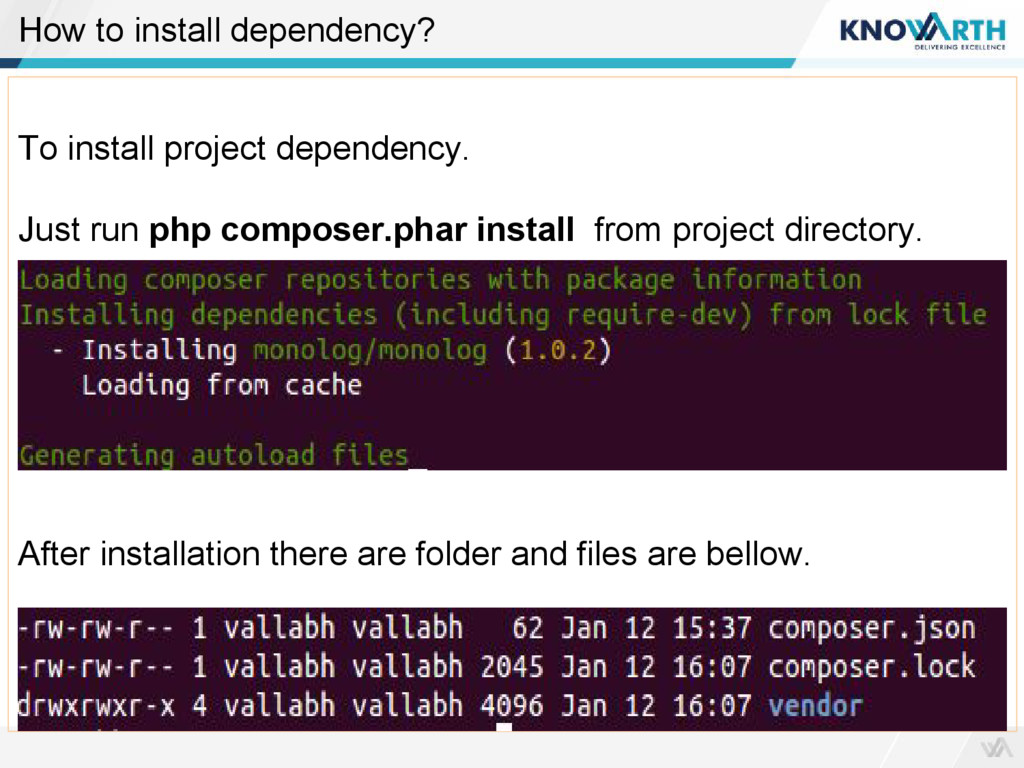Screen dimensions: 1024x768
Task: Click the blue vendor directory name
Action: pyautogui.click(x=815, y=706)
